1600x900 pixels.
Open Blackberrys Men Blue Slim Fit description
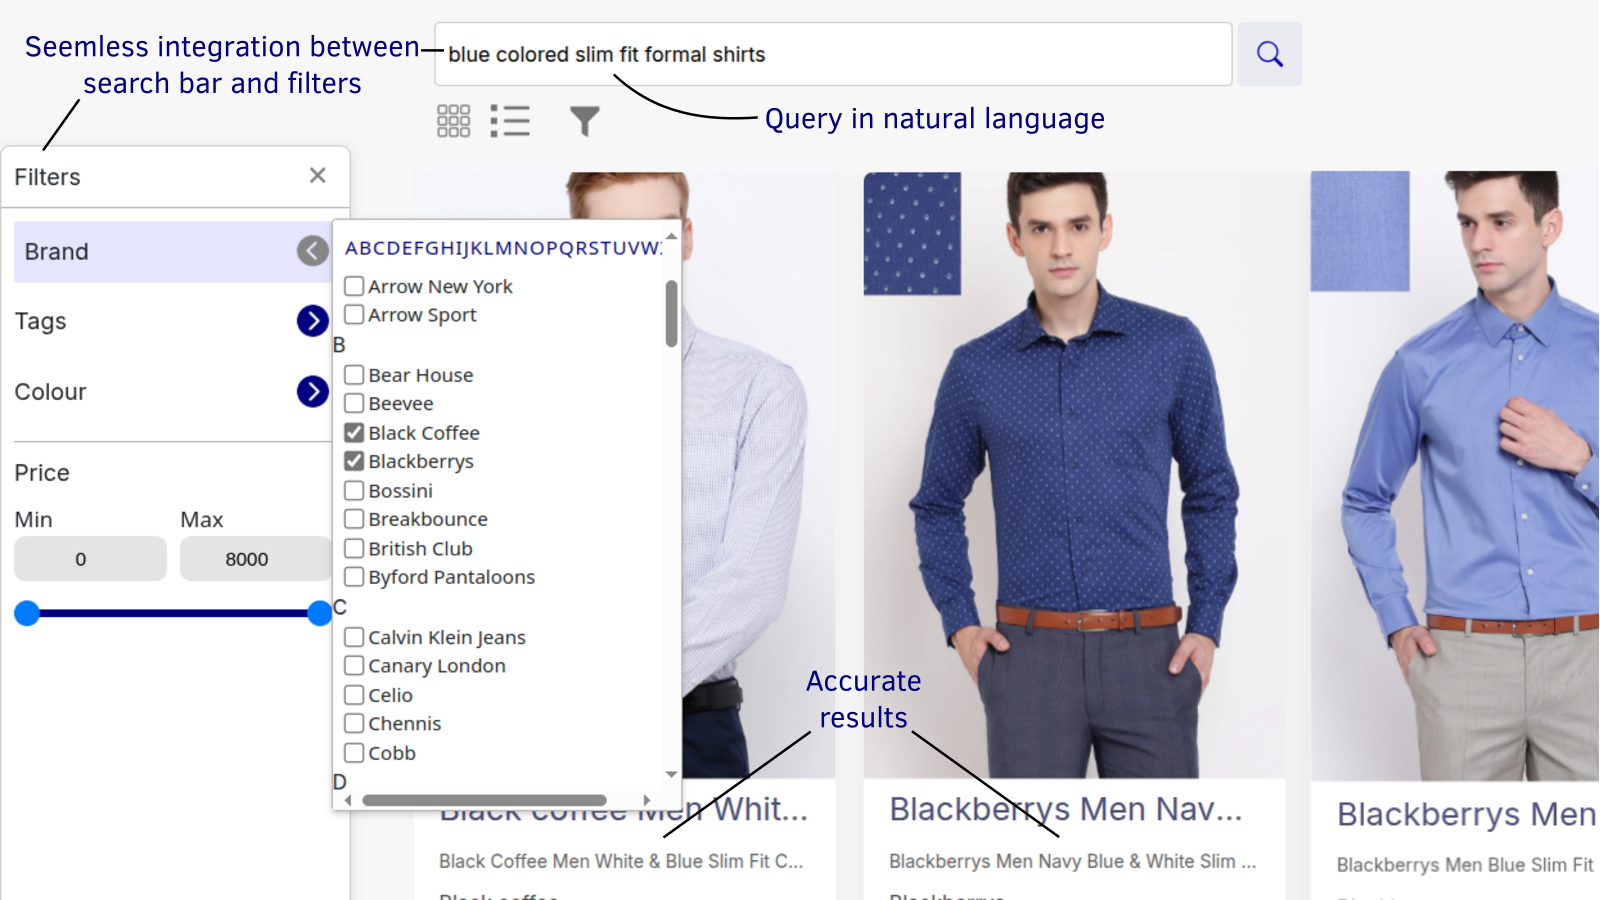tap(1465, 865)
